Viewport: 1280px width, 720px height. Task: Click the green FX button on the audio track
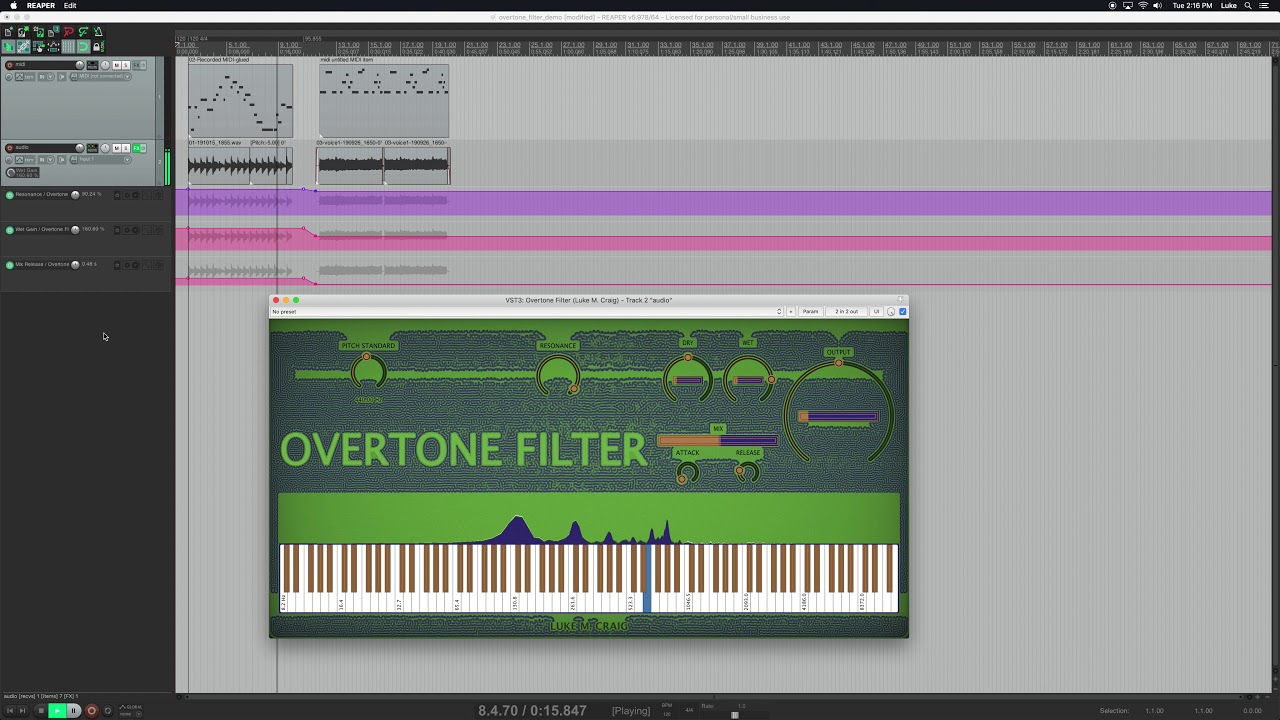[138, 148]
